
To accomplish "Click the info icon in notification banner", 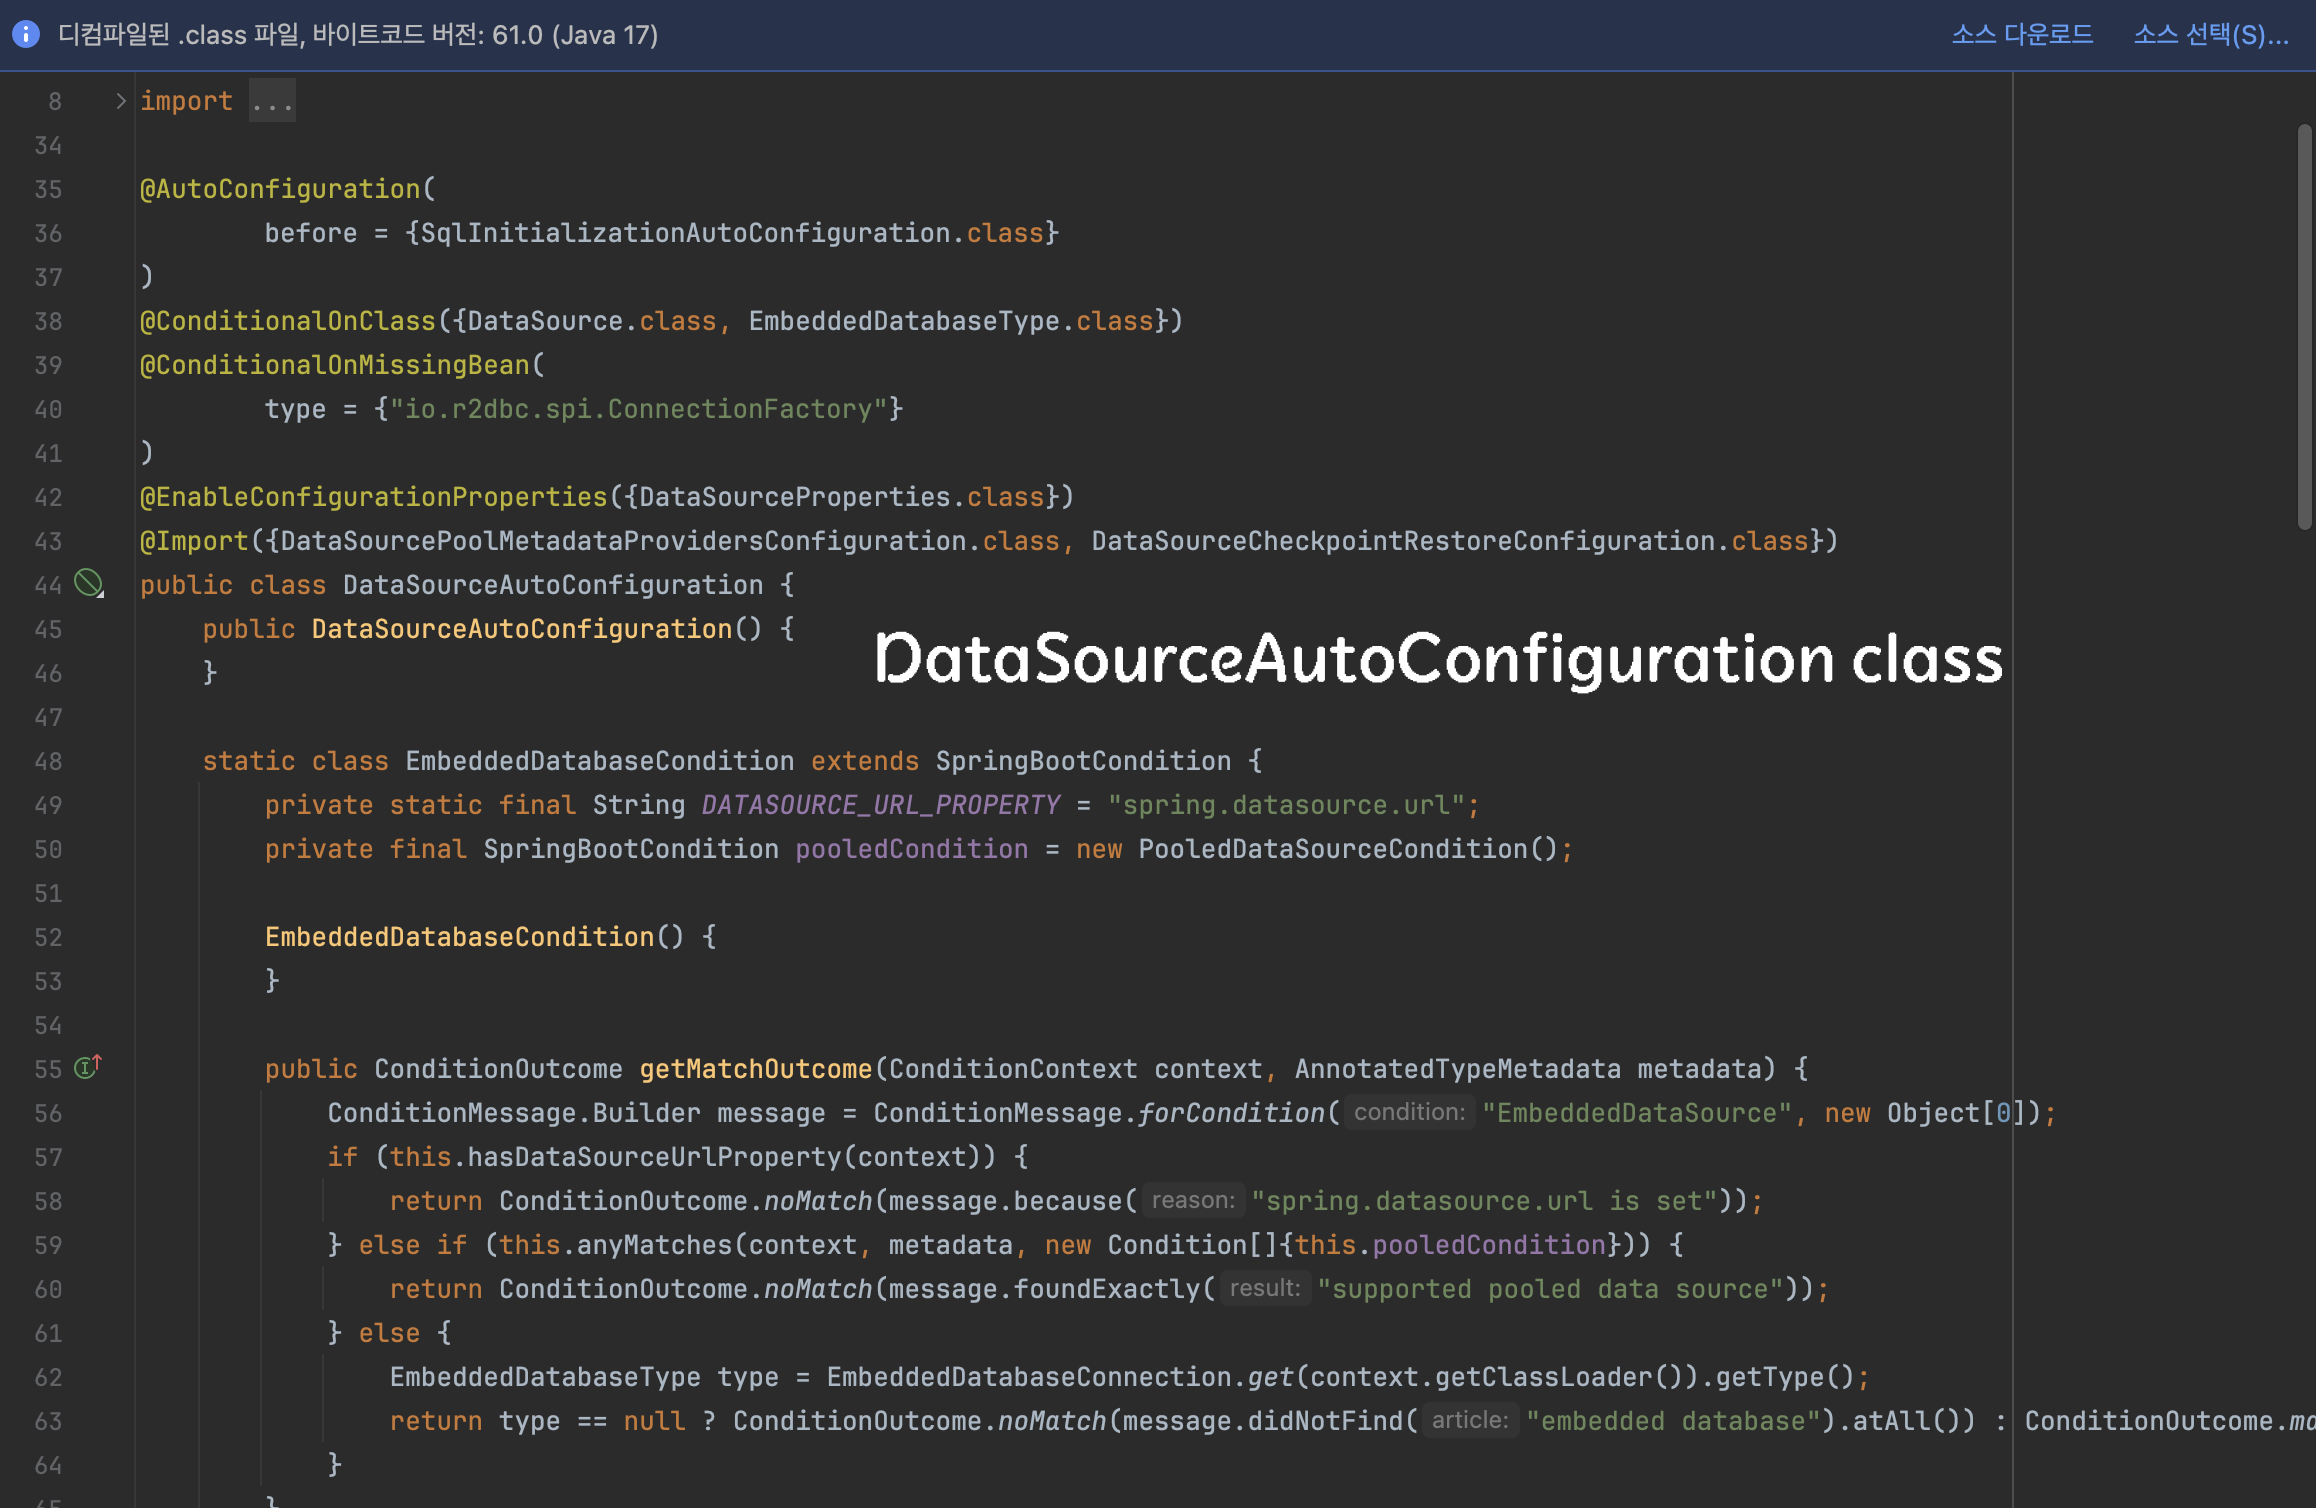I will (26, 35).
